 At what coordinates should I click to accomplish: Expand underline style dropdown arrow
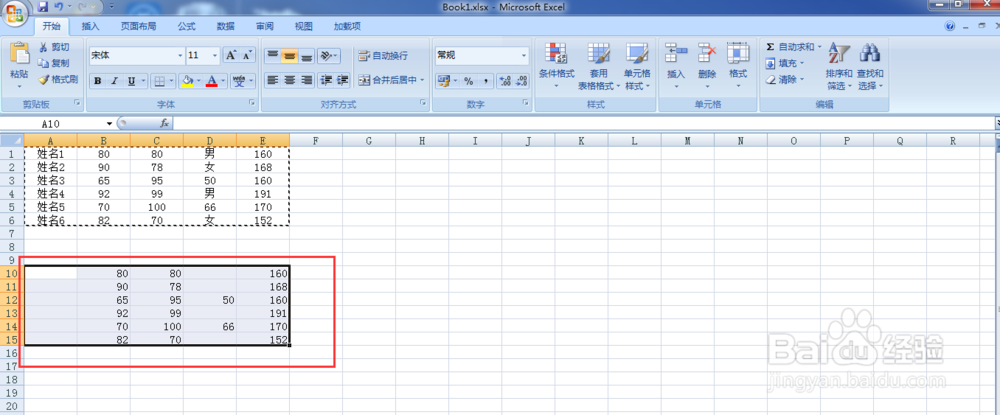click(142, 81)
